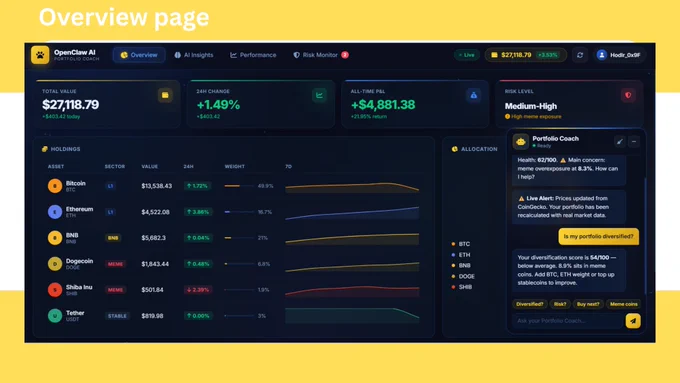Click the Allocation section icon
680x383 pixels.
(454, 149)
